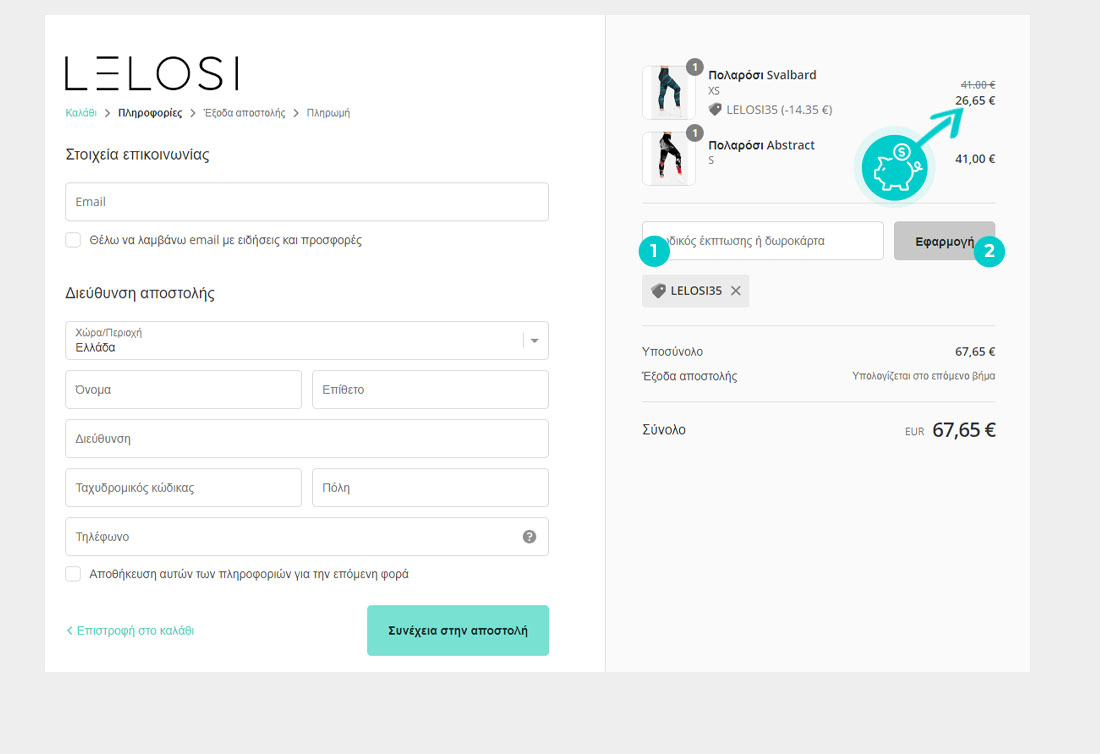Screen dimensions: 1100x754
Task: Click the Abstract item price 41,00 €
Action: [974, 159]
